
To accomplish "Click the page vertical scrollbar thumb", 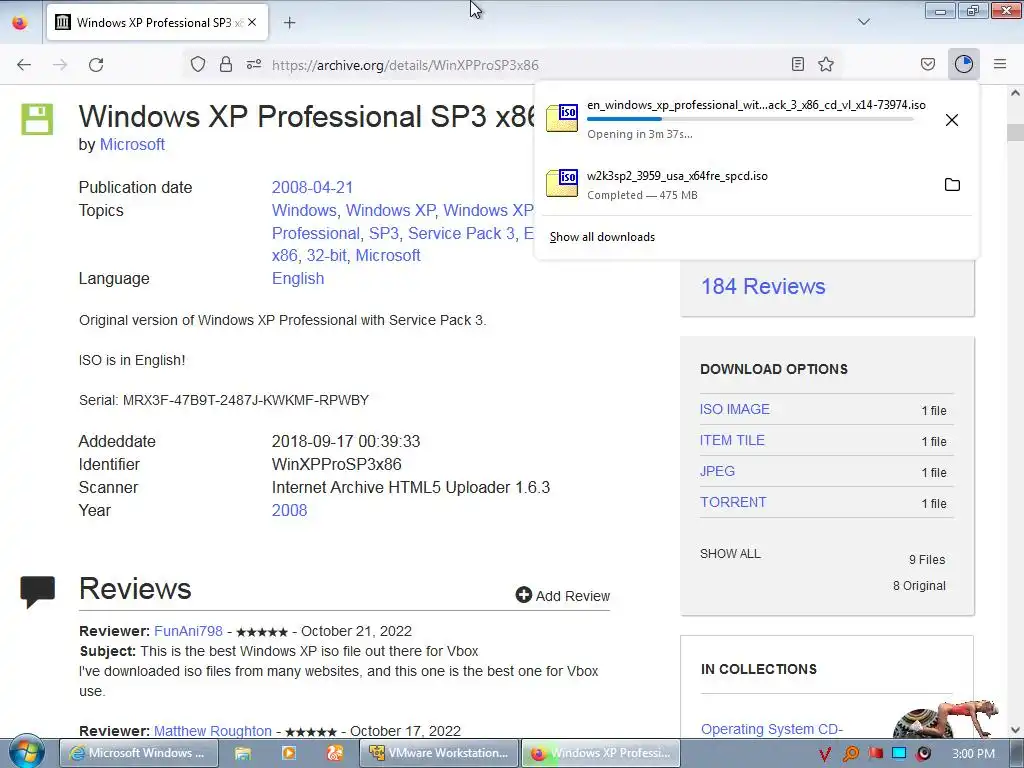I will 1015,133.
